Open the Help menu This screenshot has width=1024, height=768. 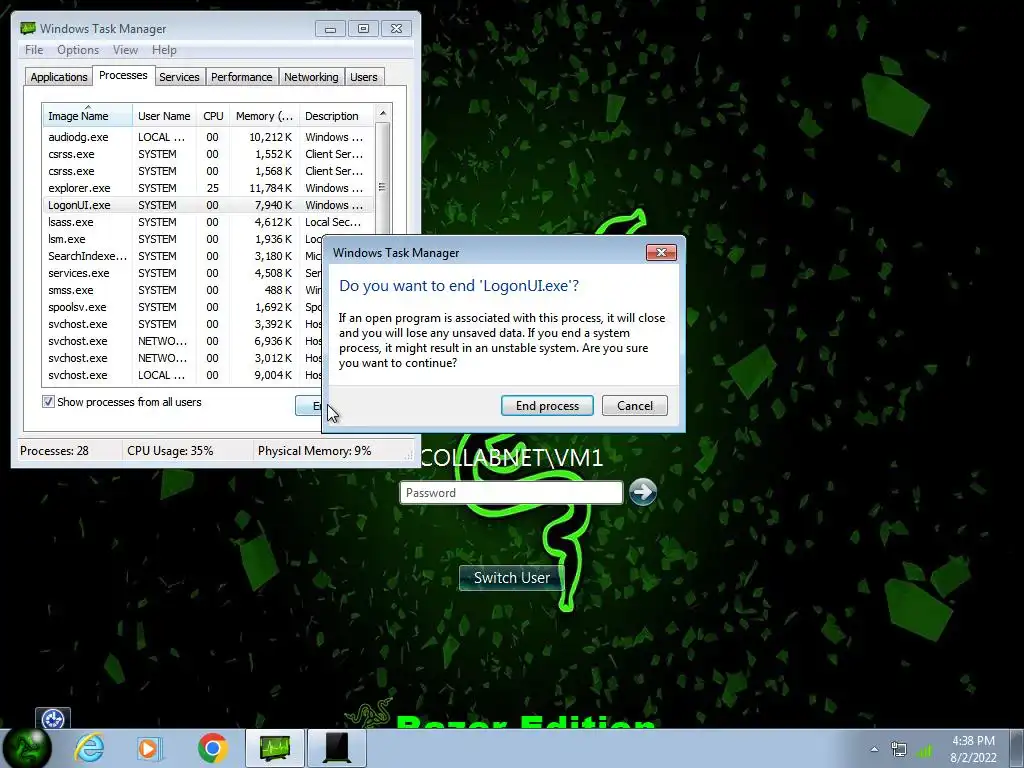(x=164, y=50)
